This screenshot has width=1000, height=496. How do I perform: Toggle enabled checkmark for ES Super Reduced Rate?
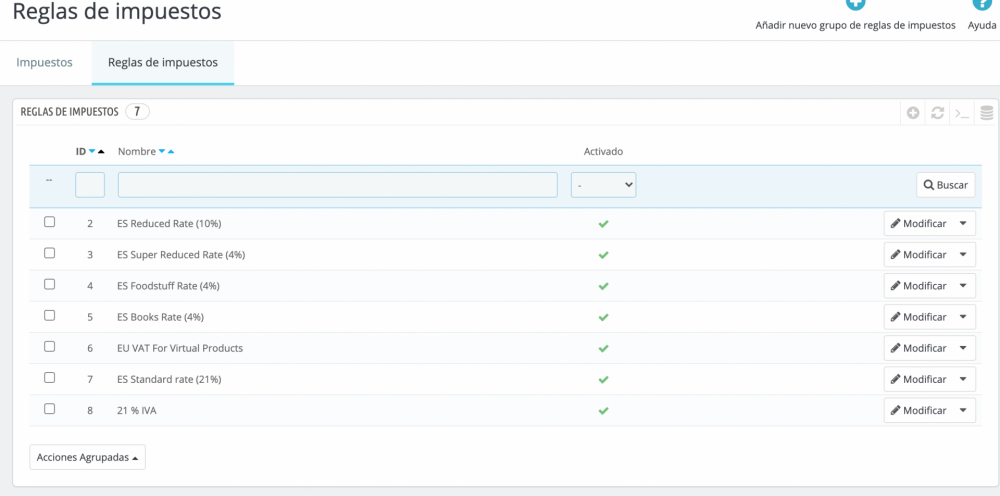click(x=603, y=255)
